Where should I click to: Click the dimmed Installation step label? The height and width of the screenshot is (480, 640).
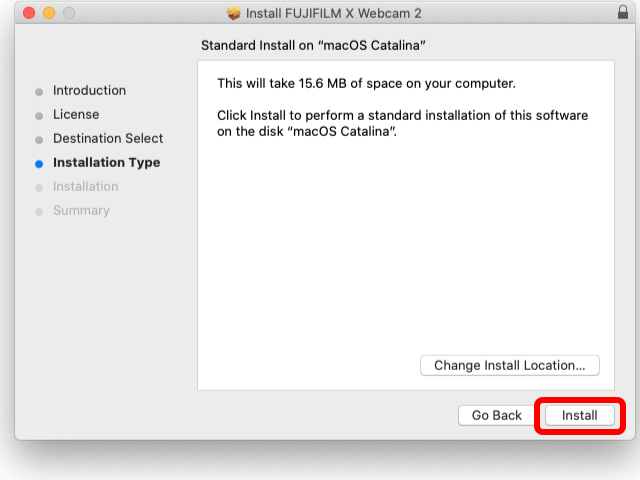tap(86, 187)
